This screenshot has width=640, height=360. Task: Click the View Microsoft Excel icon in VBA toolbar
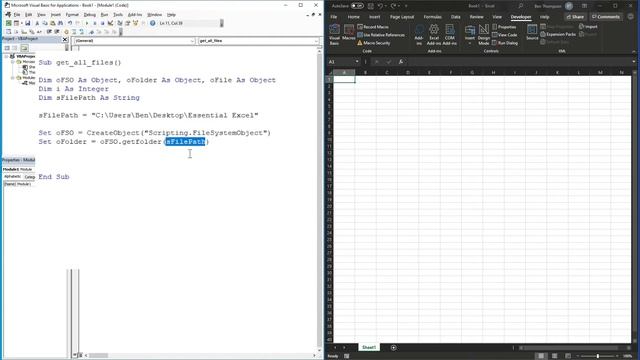8,23
